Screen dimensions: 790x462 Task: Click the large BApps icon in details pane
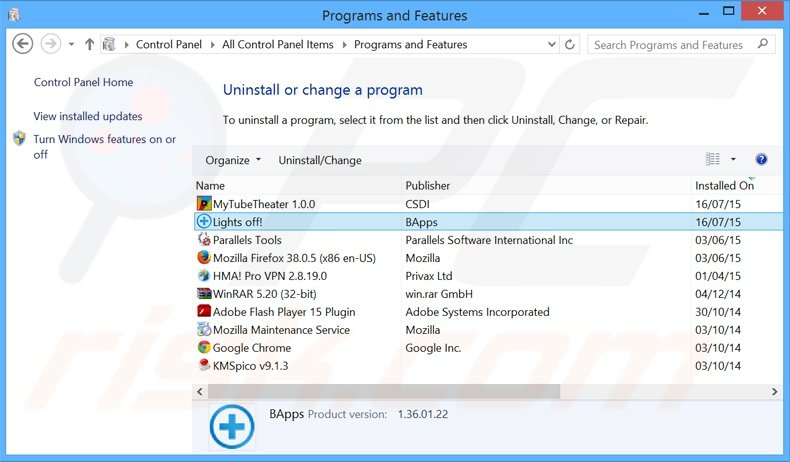pyautogui.click(x=232, y=426)
